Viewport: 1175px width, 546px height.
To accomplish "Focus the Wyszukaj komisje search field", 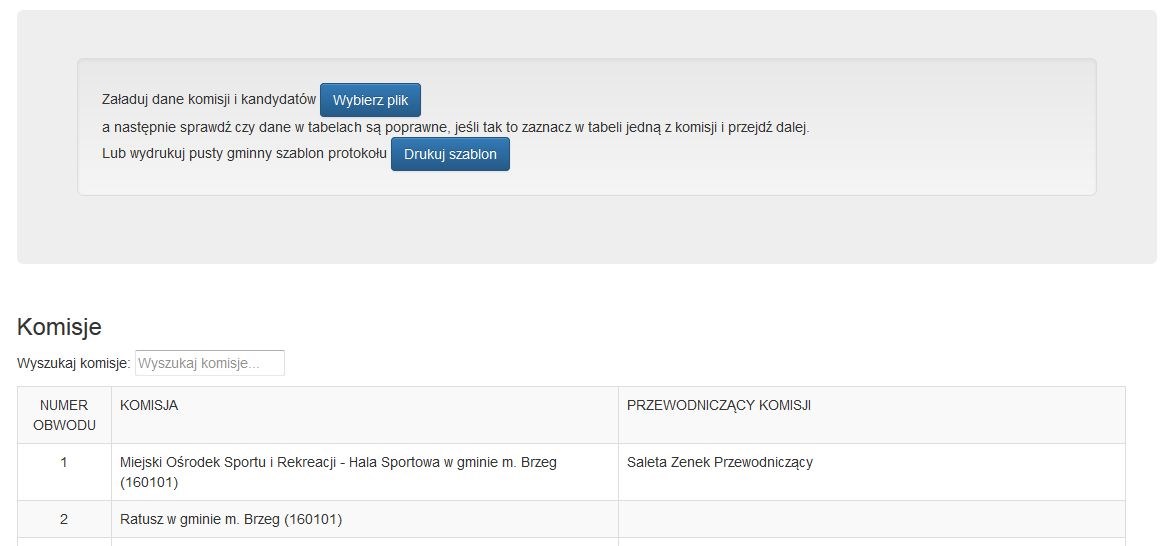I will click(210, 363).
